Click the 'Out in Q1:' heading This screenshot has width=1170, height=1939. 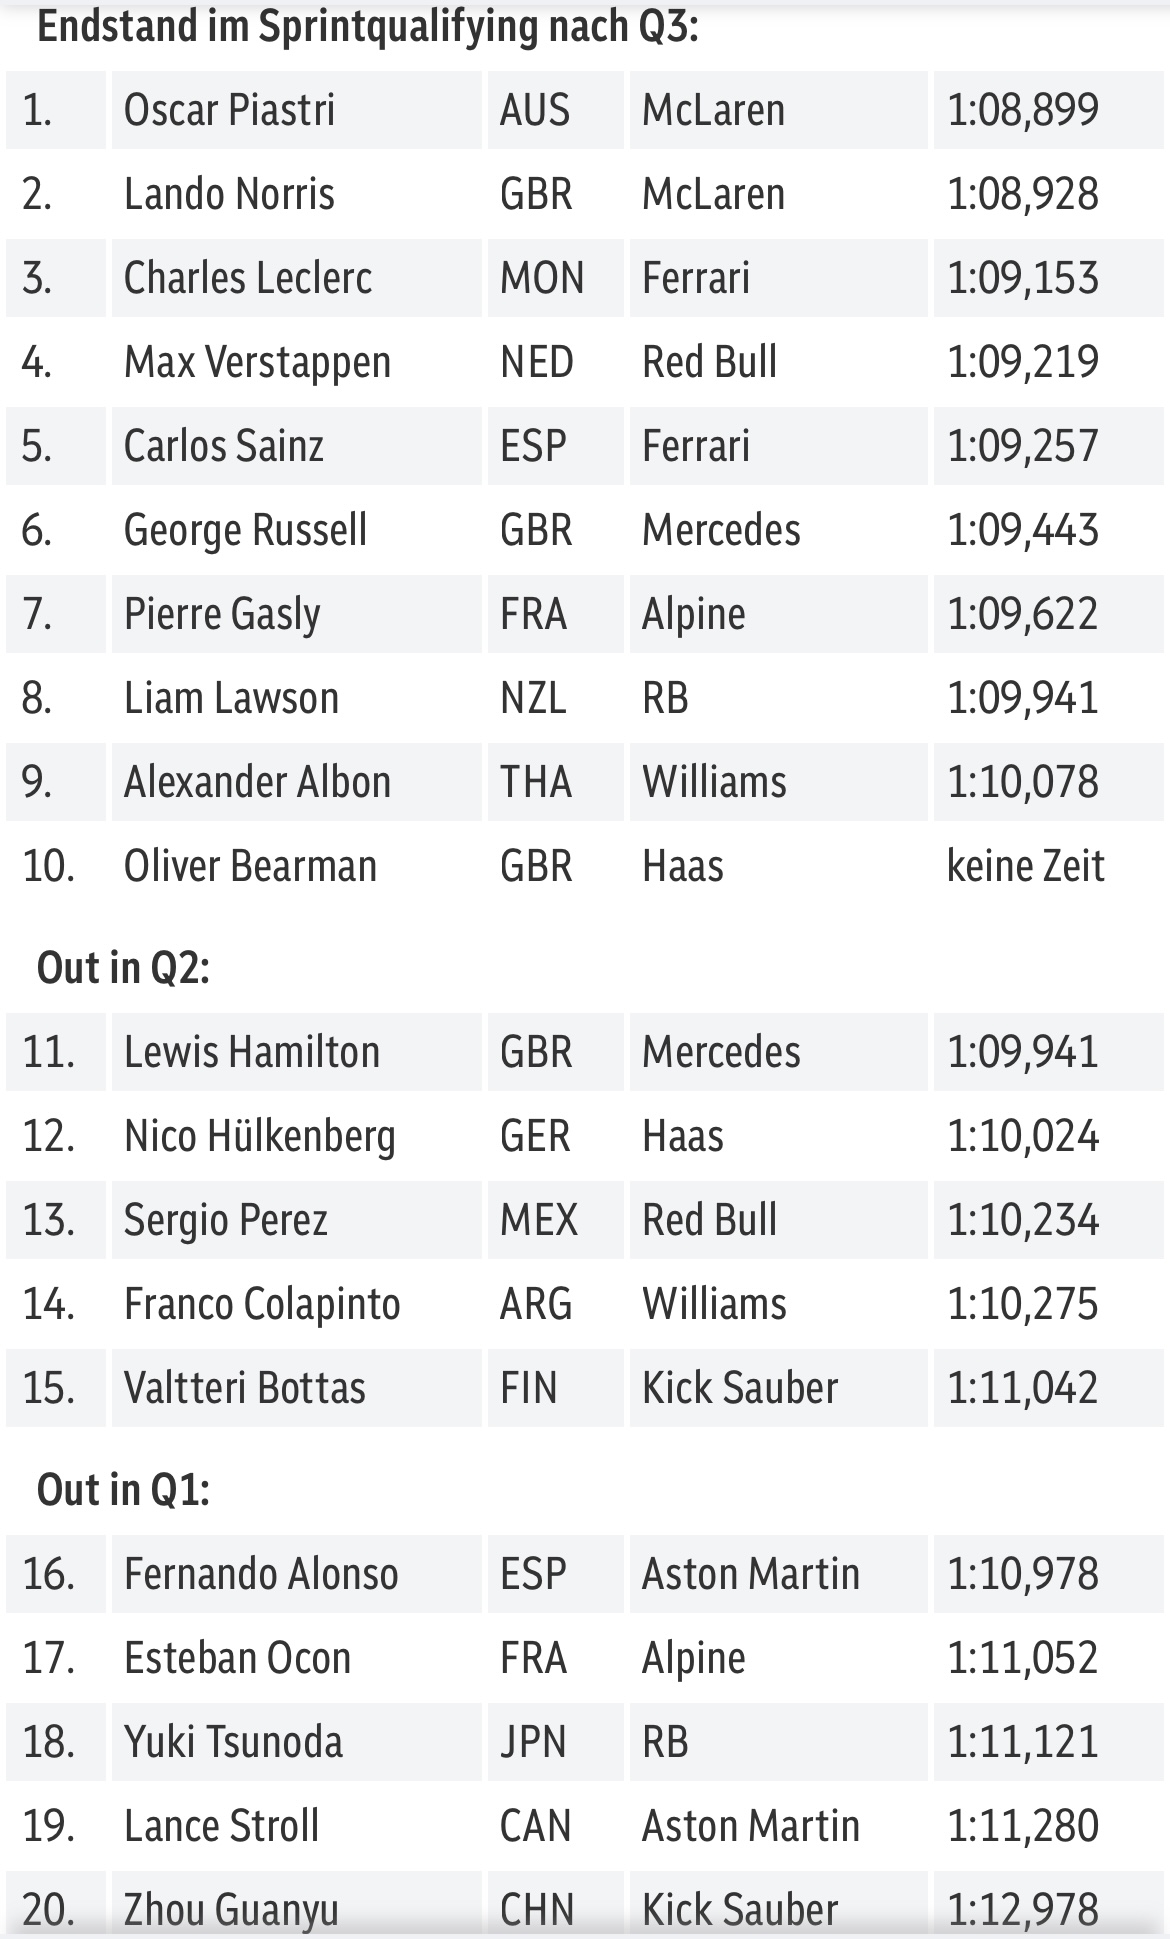coord(124,1490)
